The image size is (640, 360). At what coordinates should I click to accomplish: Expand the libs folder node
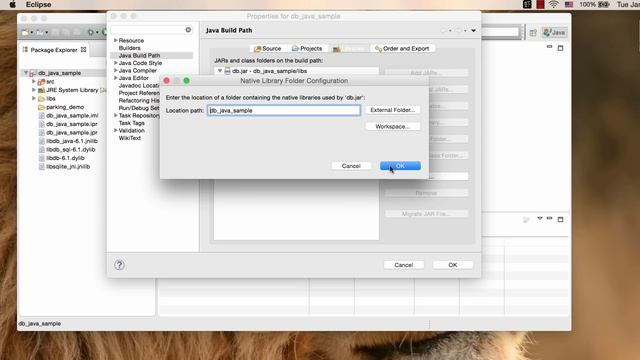(33, 98)
